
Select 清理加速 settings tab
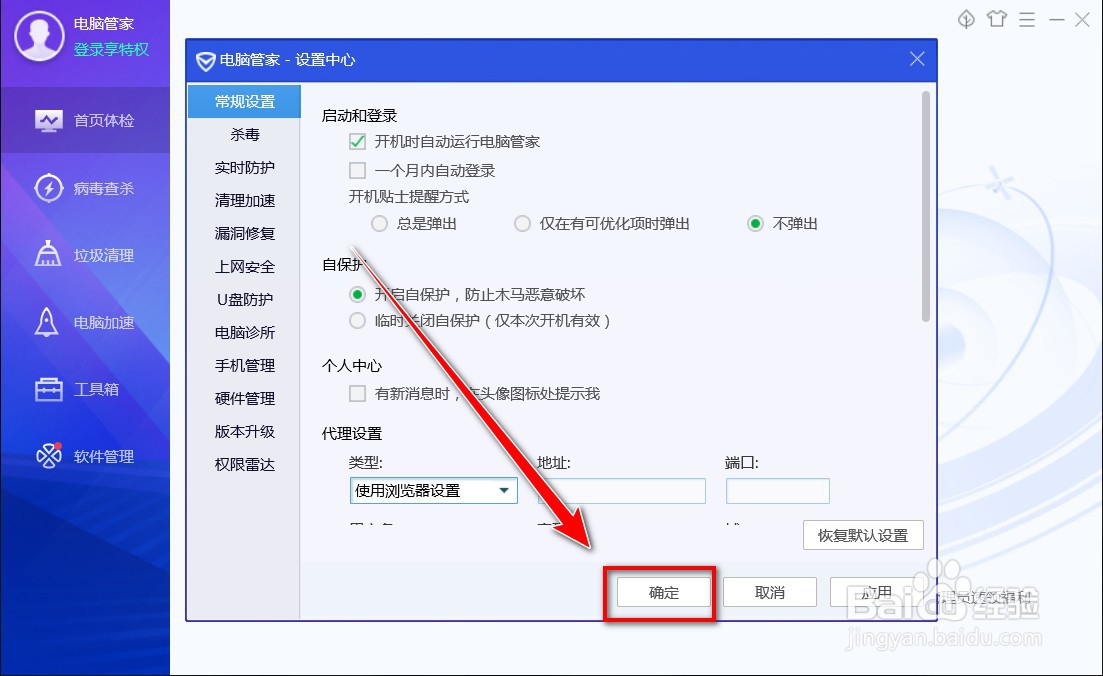point(244,200)
